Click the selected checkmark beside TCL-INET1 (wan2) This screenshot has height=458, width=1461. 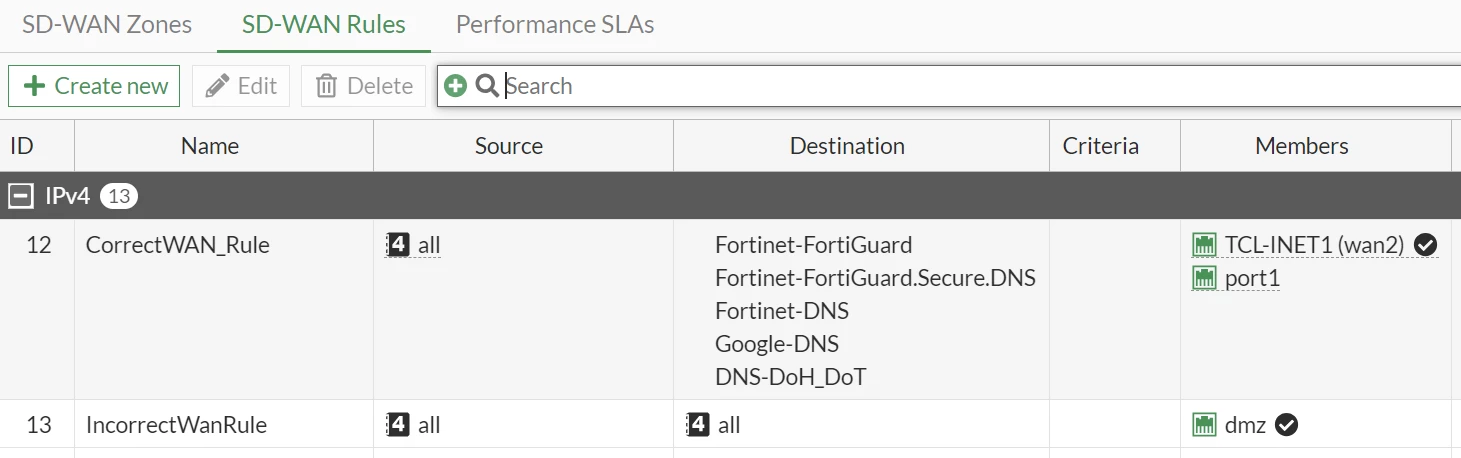[1426, 245]
